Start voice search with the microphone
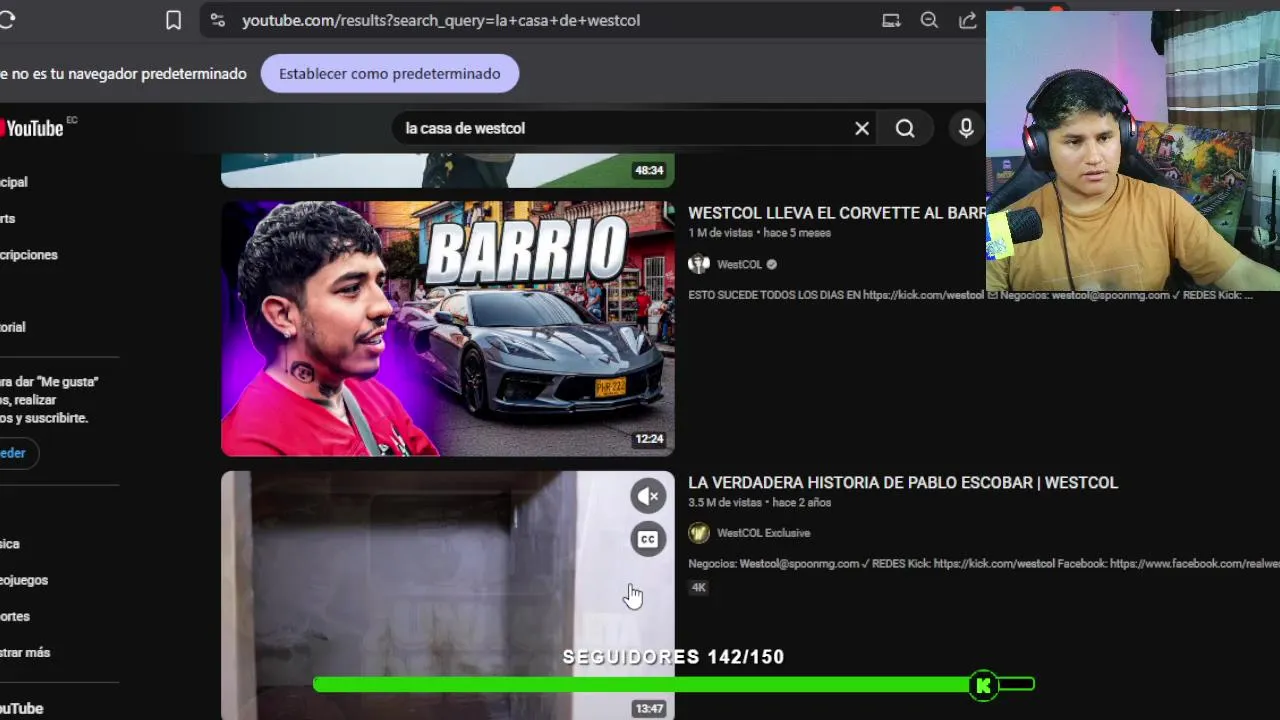 tap(966, 128)
